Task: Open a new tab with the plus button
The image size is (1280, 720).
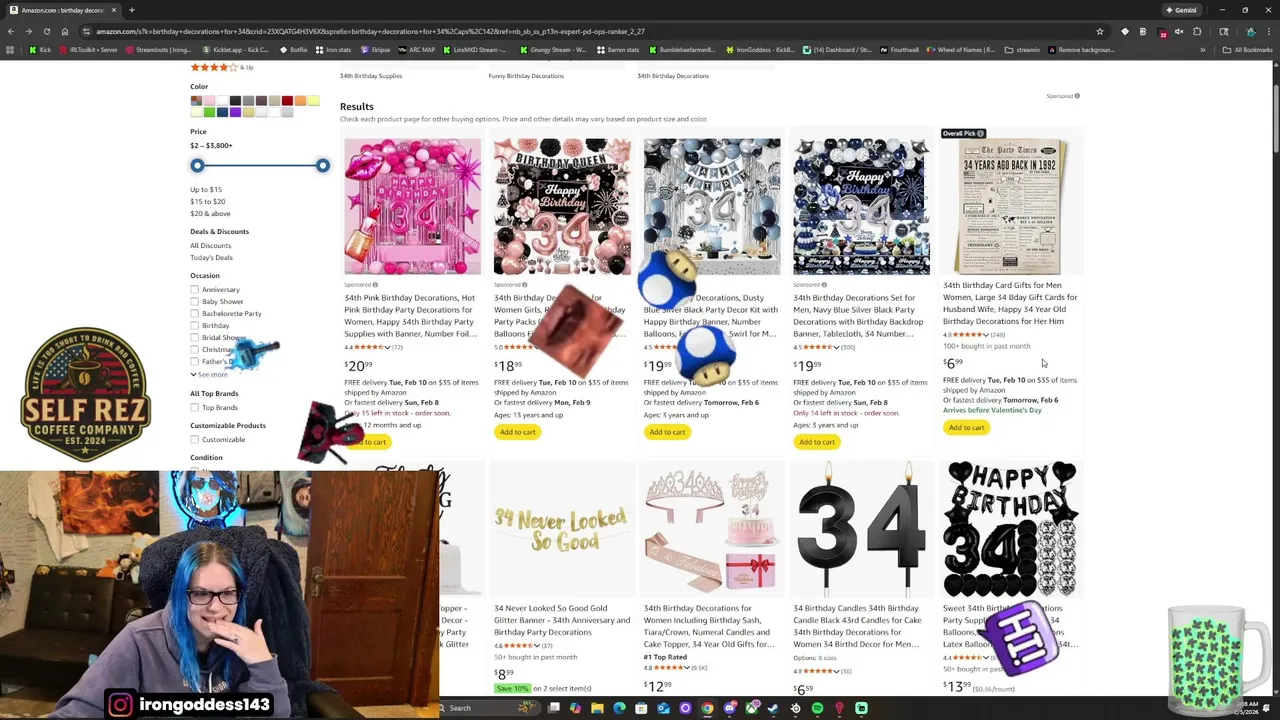Action: click(x=131, y=10)
